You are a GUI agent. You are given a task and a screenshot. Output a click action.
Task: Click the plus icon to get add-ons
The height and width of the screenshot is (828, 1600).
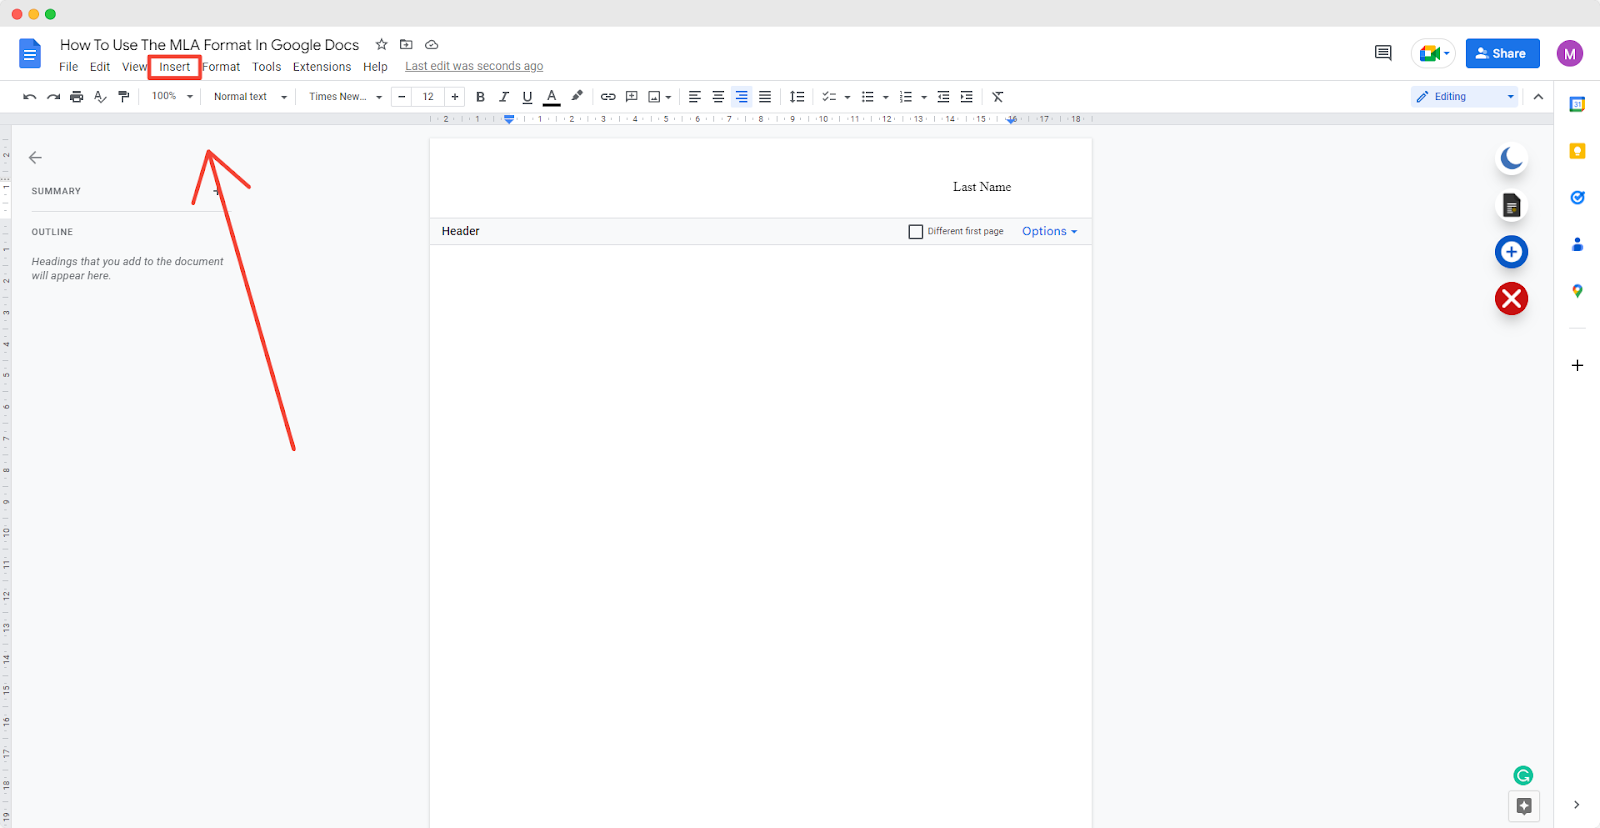click(1577, 365)
